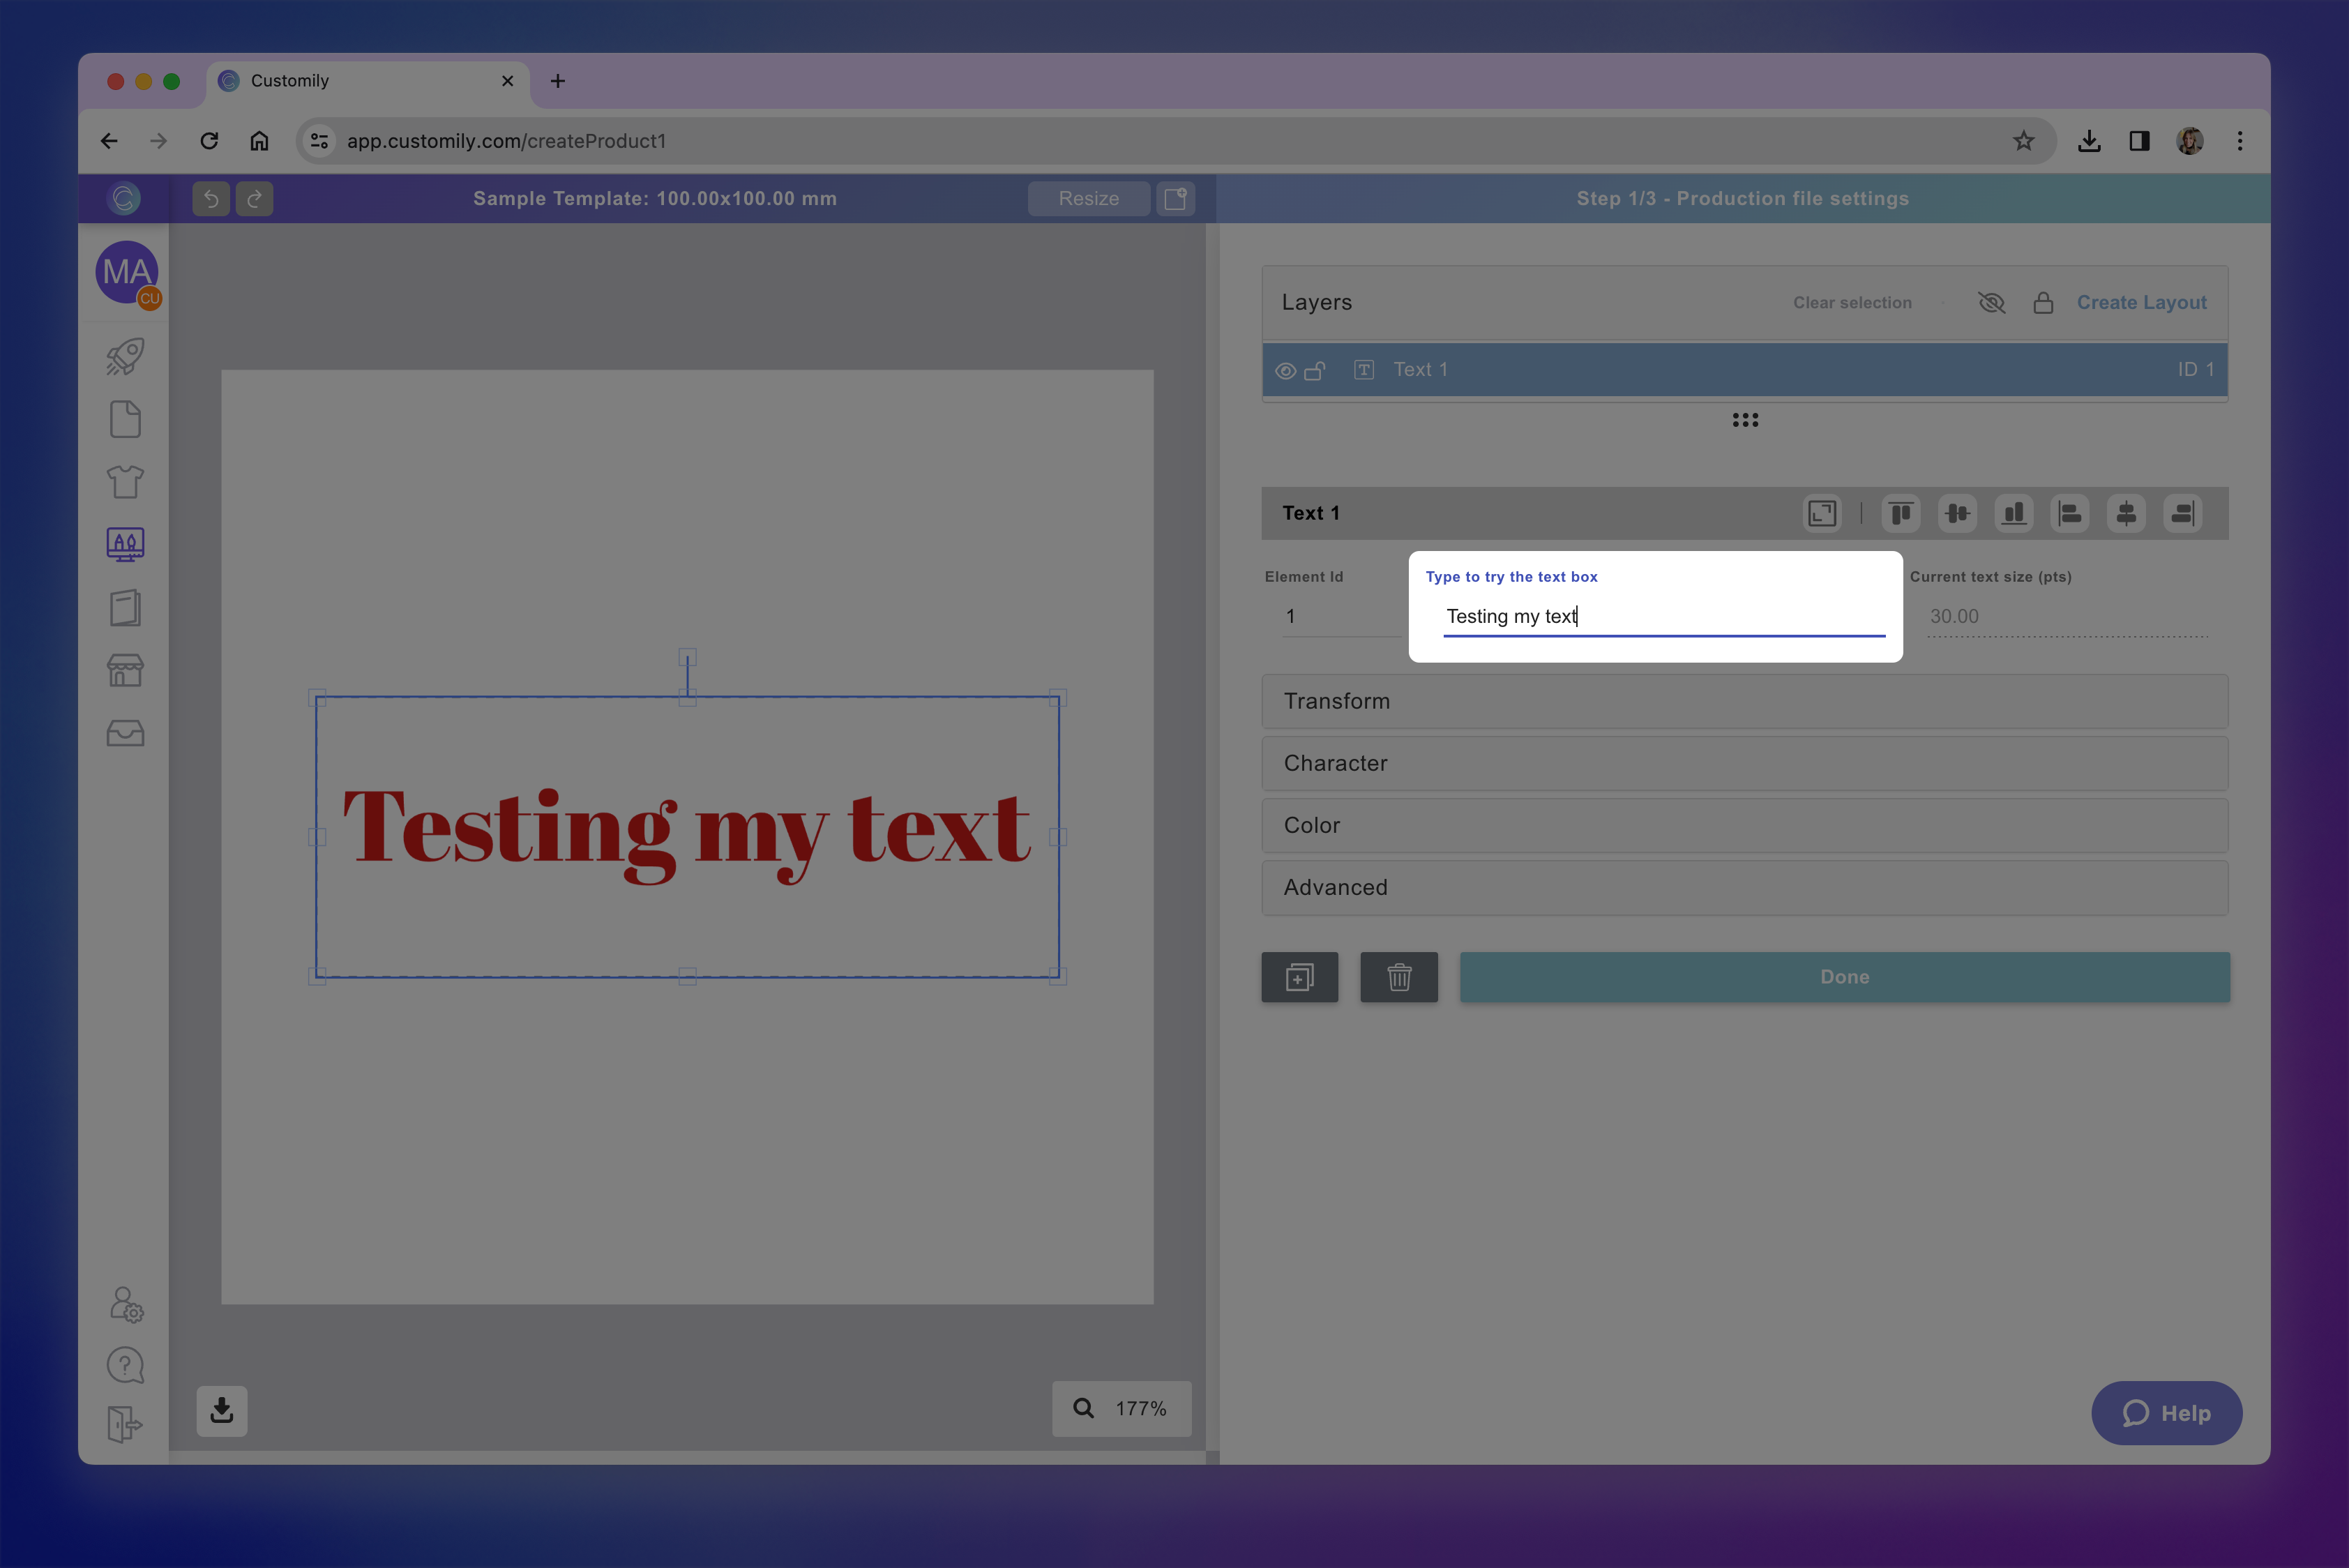Toggle lock all layers icon
This screenshot has height=1568, width=2349.
tap(2043, 303)
